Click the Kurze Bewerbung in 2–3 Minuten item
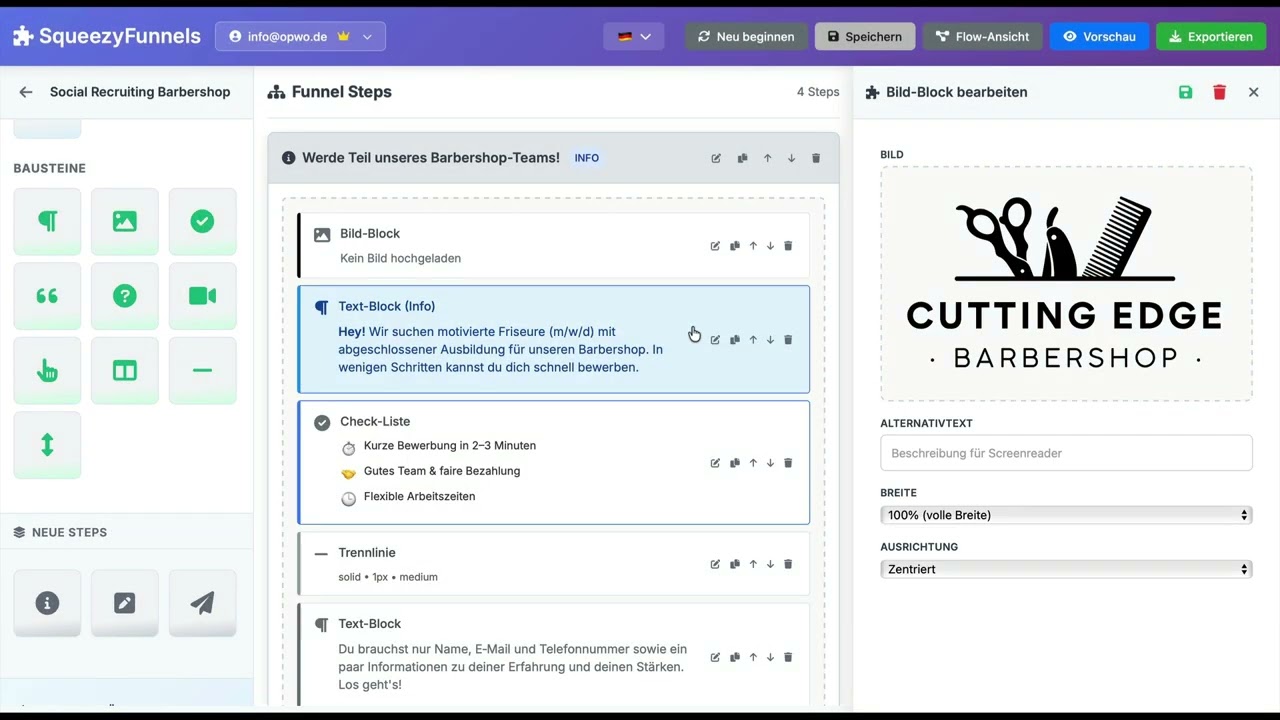The height and width of the screenshot is (720, 1280). point(450,446)
